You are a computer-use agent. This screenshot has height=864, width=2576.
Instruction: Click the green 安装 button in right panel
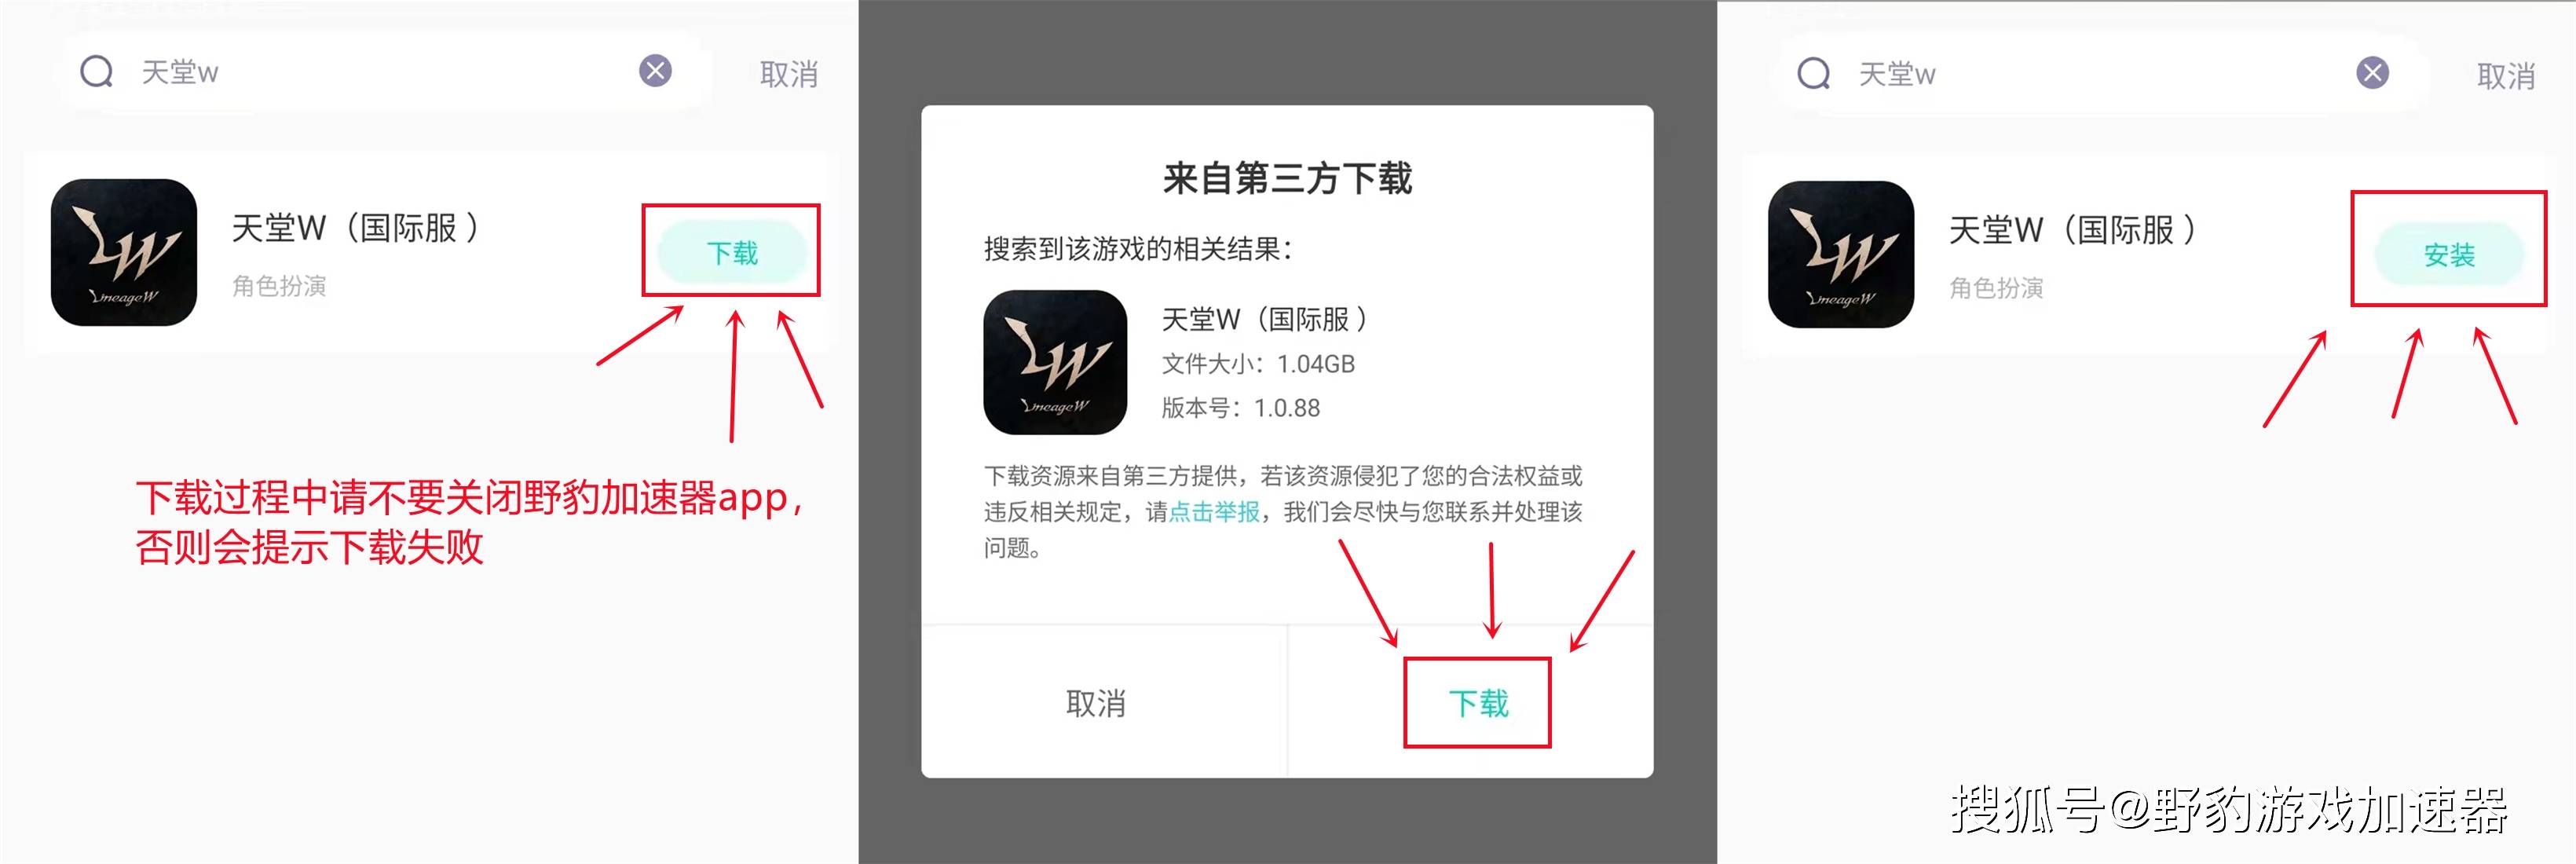(2449, 255)
